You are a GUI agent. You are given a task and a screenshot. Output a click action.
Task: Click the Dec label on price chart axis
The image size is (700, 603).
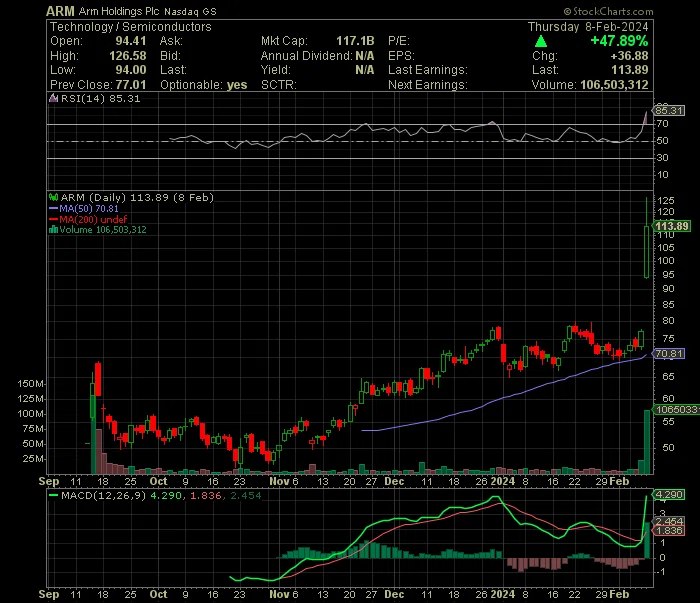click(395, 482)
